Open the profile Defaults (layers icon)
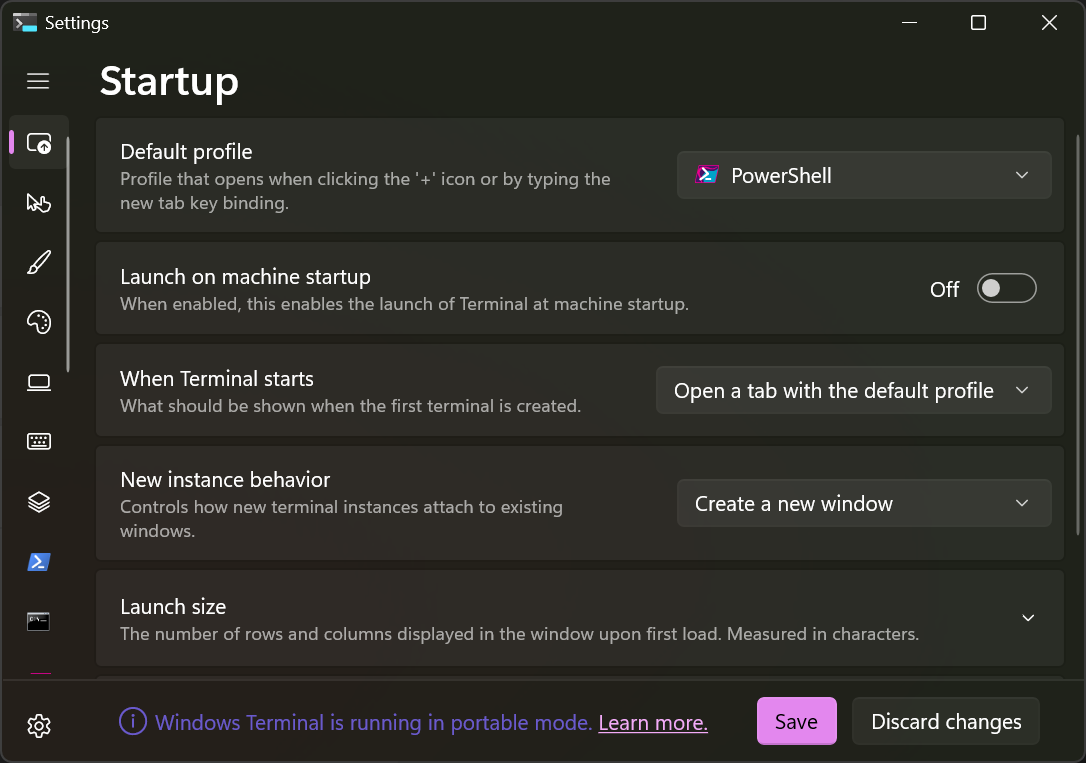The image size is (1086, 763). coord(39,502)
